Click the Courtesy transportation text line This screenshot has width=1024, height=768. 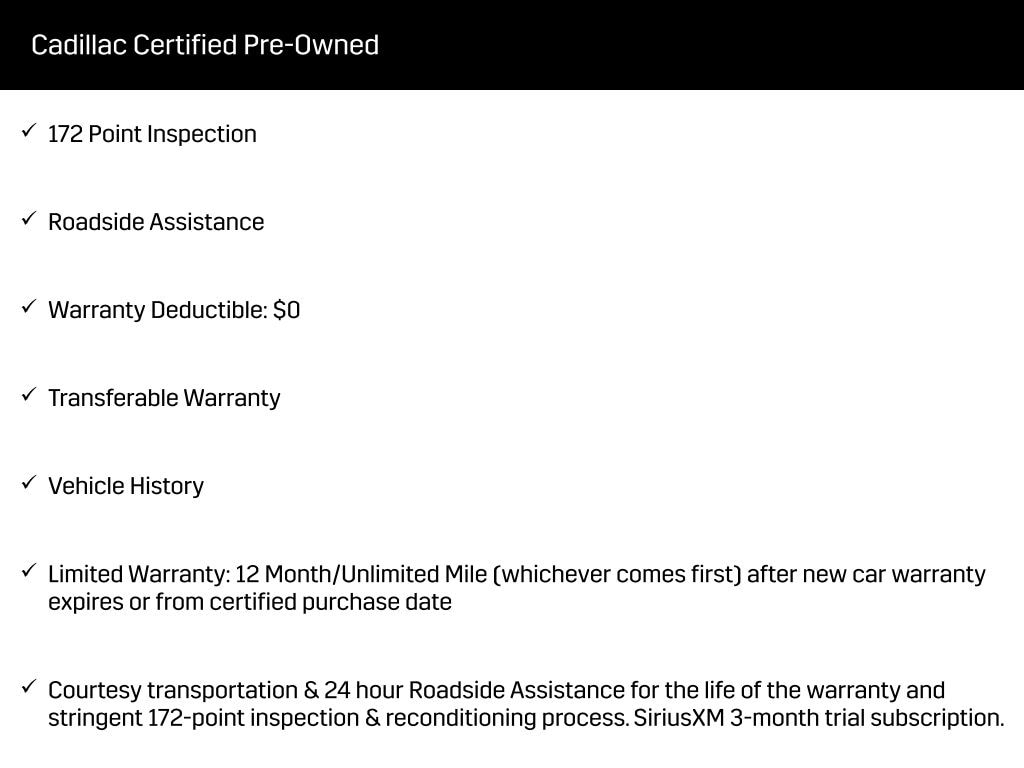(x=496, y=690)
